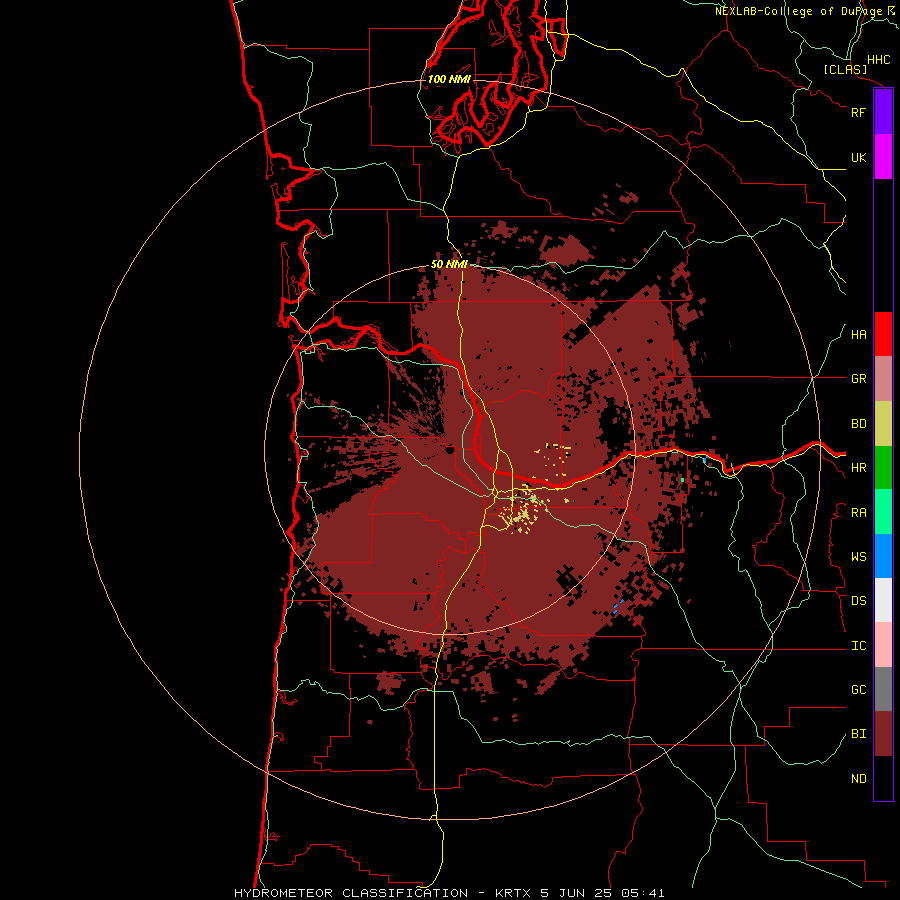Click the RF legend label
Screen dimensions: 900x900
858,112
